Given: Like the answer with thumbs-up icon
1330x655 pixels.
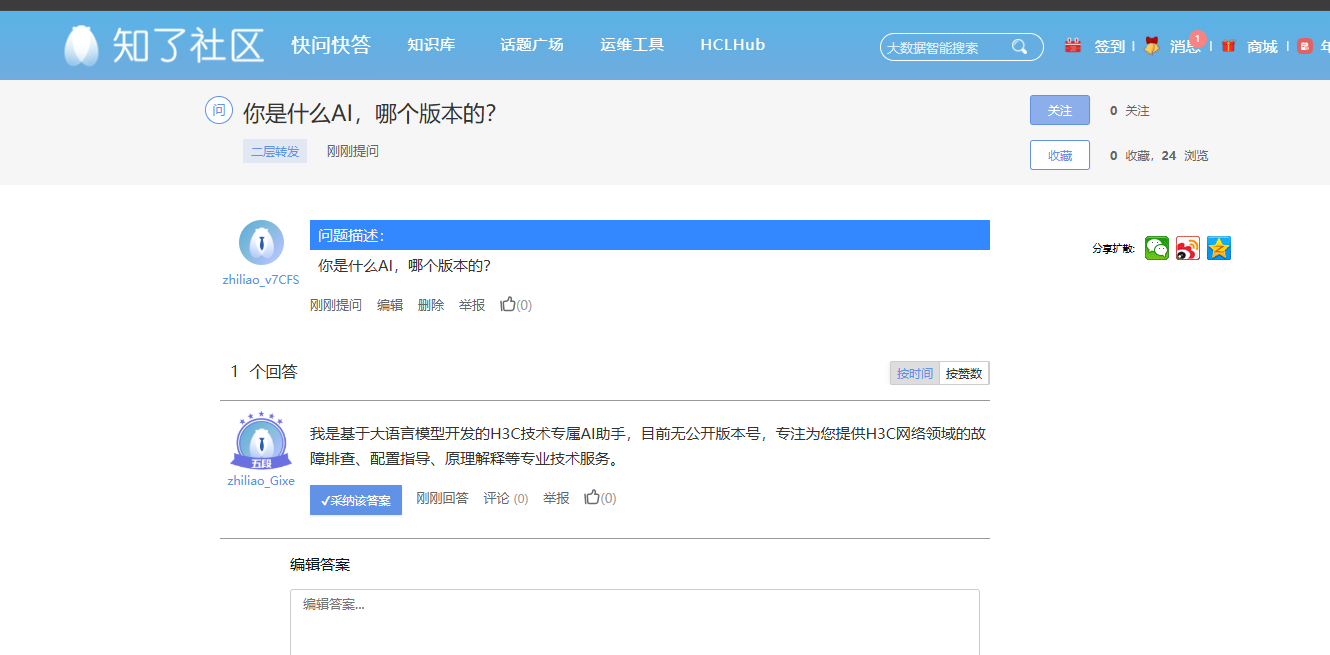Looking at the screenshot, I should coord(592,497).
